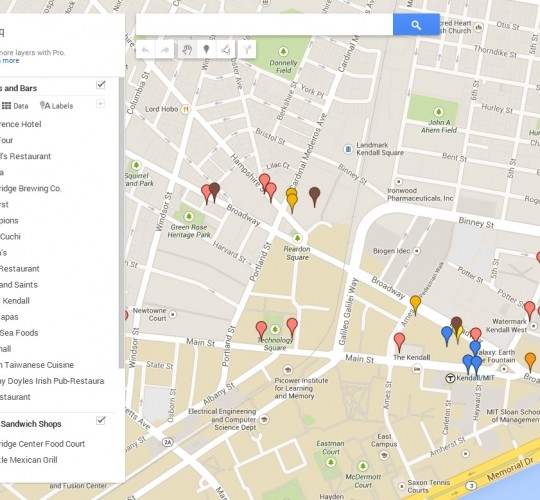The width and height of the screenshot is (540, 500).
Task: Click the Reardon Square park icon
Action: coord(297,238)
